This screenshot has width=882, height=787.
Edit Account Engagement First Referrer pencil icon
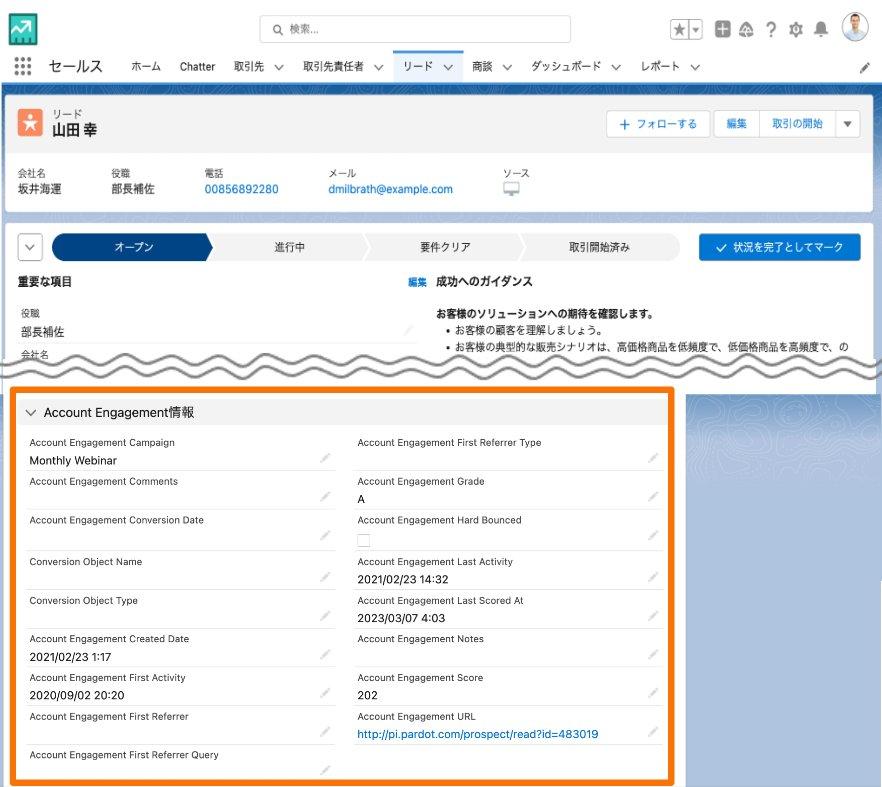pos(325,732)
